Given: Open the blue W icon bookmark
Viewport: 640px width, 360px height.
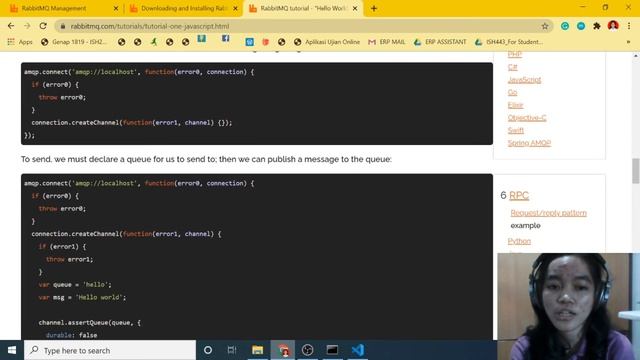Looking at the screenshot, I should [249, 42].
